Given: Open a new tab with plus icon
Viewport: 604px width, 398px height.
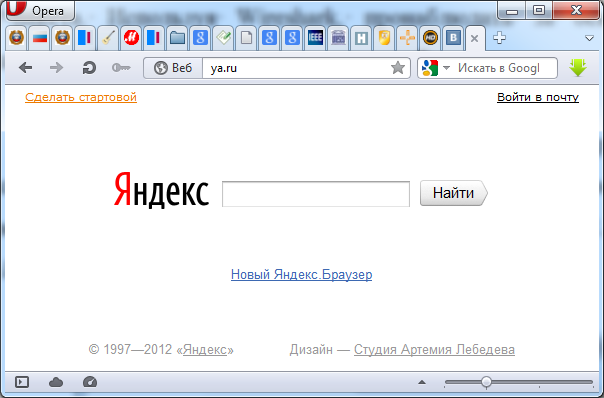Looking at the screenshot, I should (499, 38).
